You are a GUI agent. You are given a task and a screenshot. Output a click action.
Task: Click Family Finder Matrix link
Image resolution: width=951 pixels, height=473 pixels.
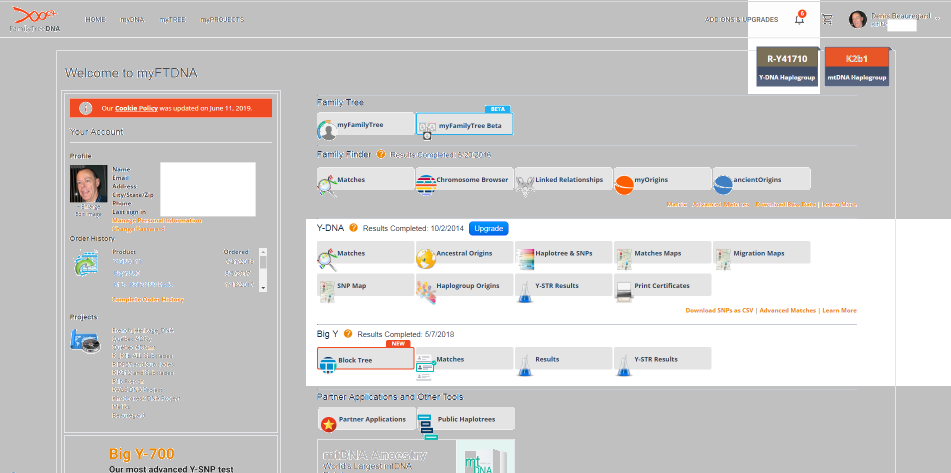point(677,204)
